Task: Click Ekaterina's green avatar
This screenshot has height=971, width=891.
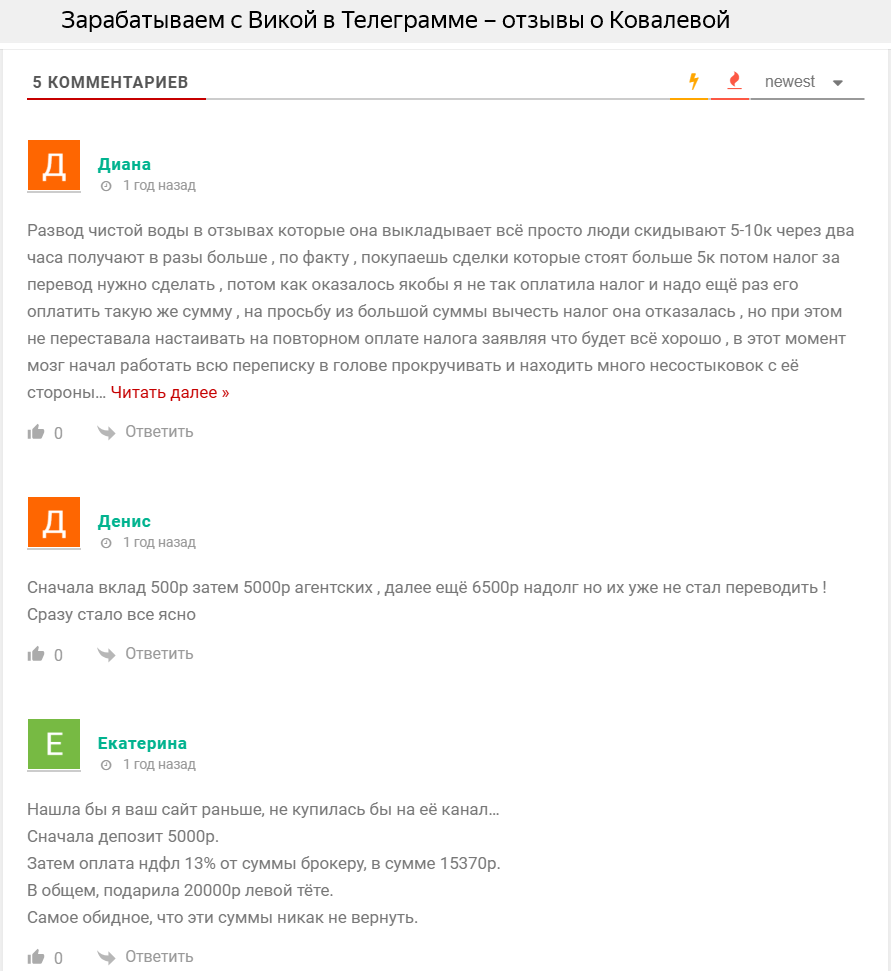Action: [54, 744]
